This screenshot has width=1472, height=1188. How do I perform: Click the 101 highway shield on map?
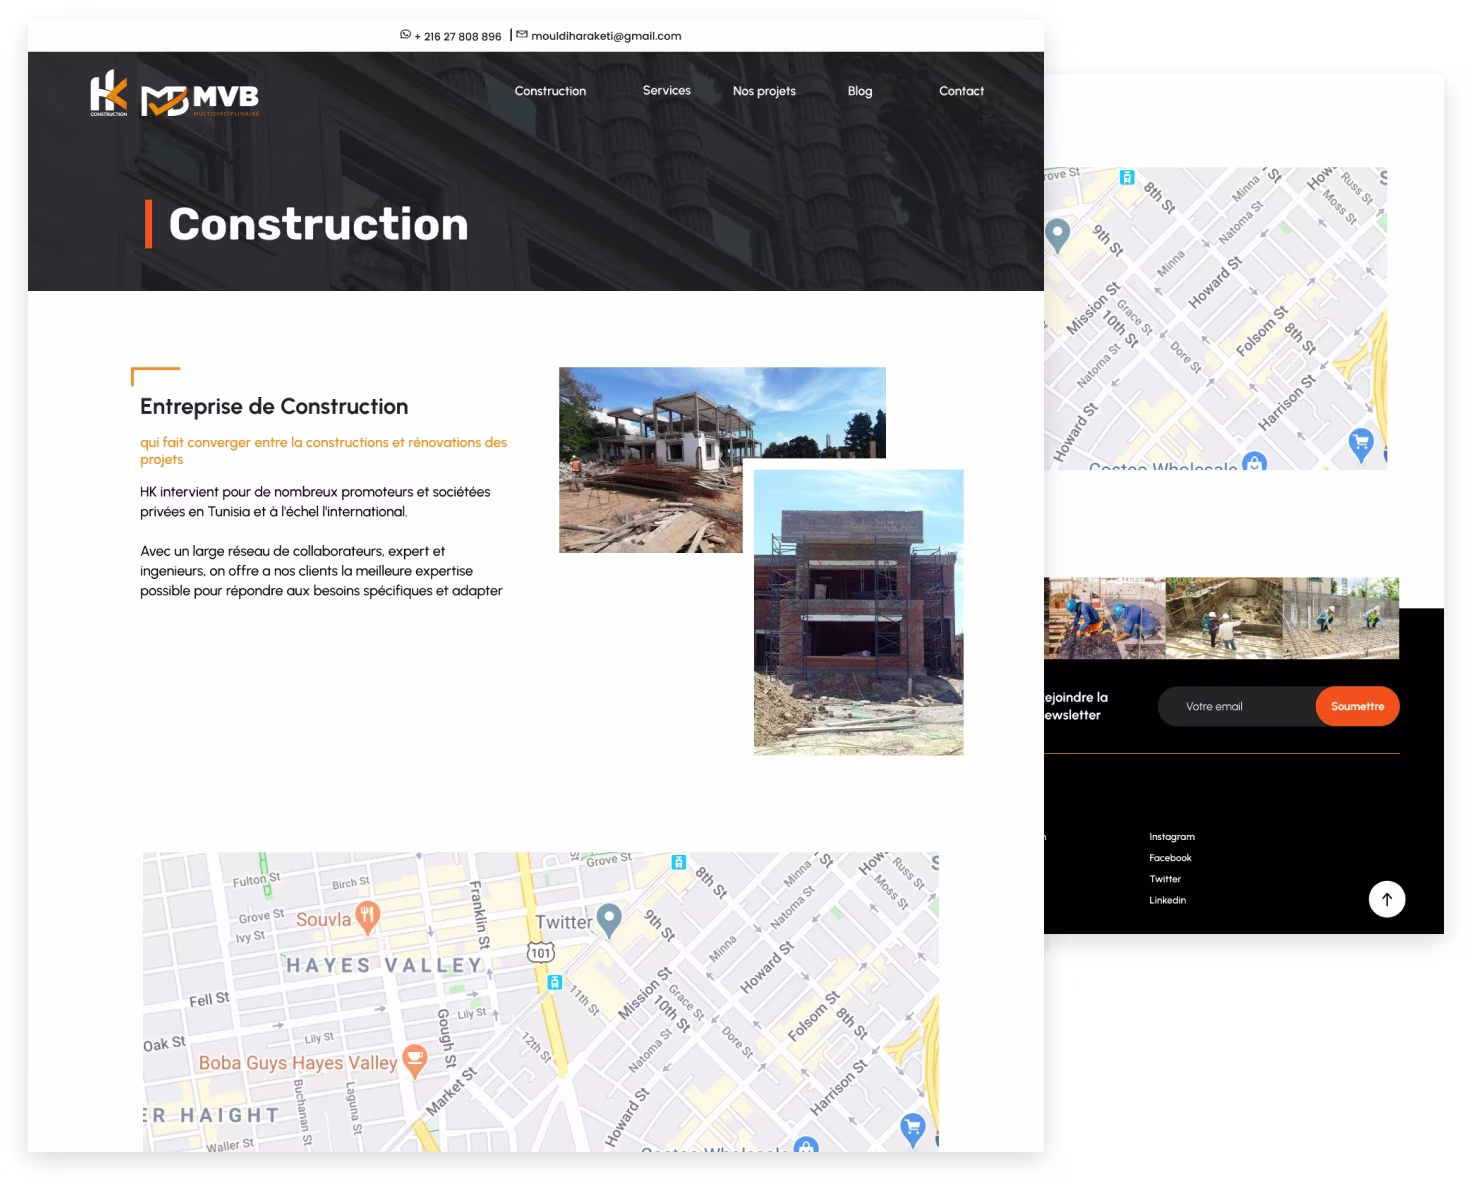click(x=541, y=952)
